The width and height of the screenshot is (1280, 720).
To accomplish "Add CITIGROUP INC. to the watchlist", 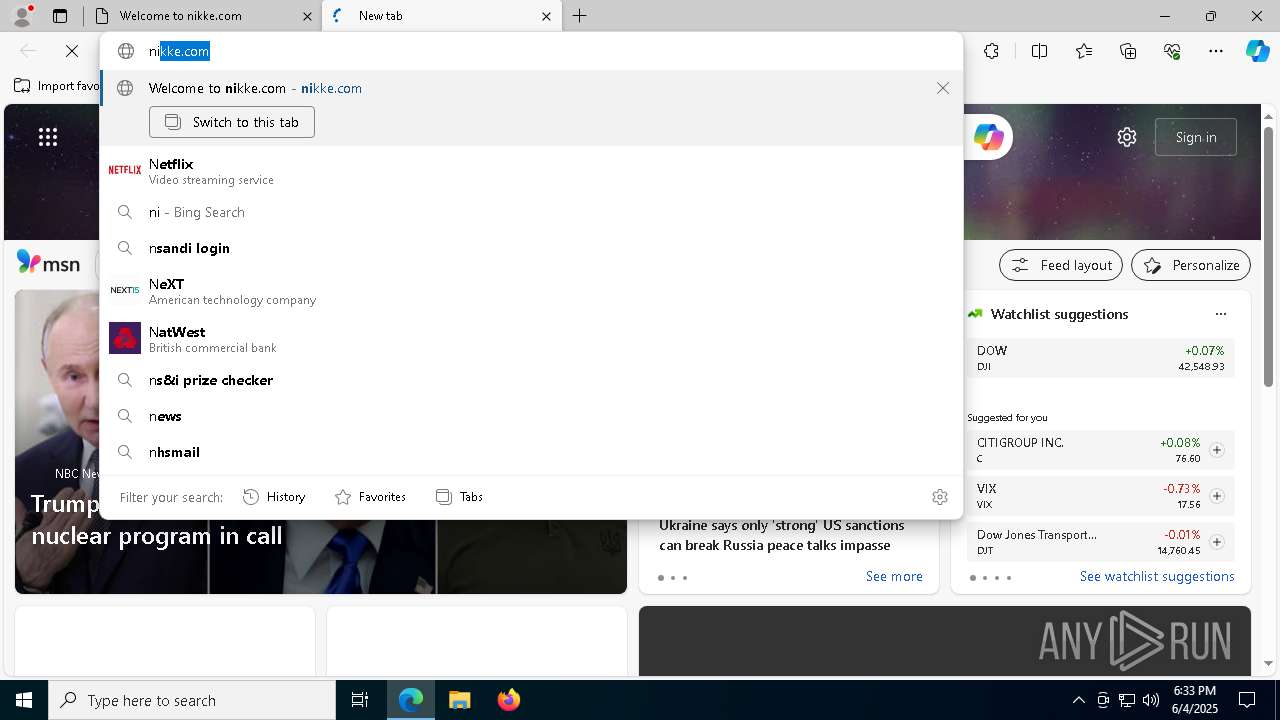I will click(1217, 450).
